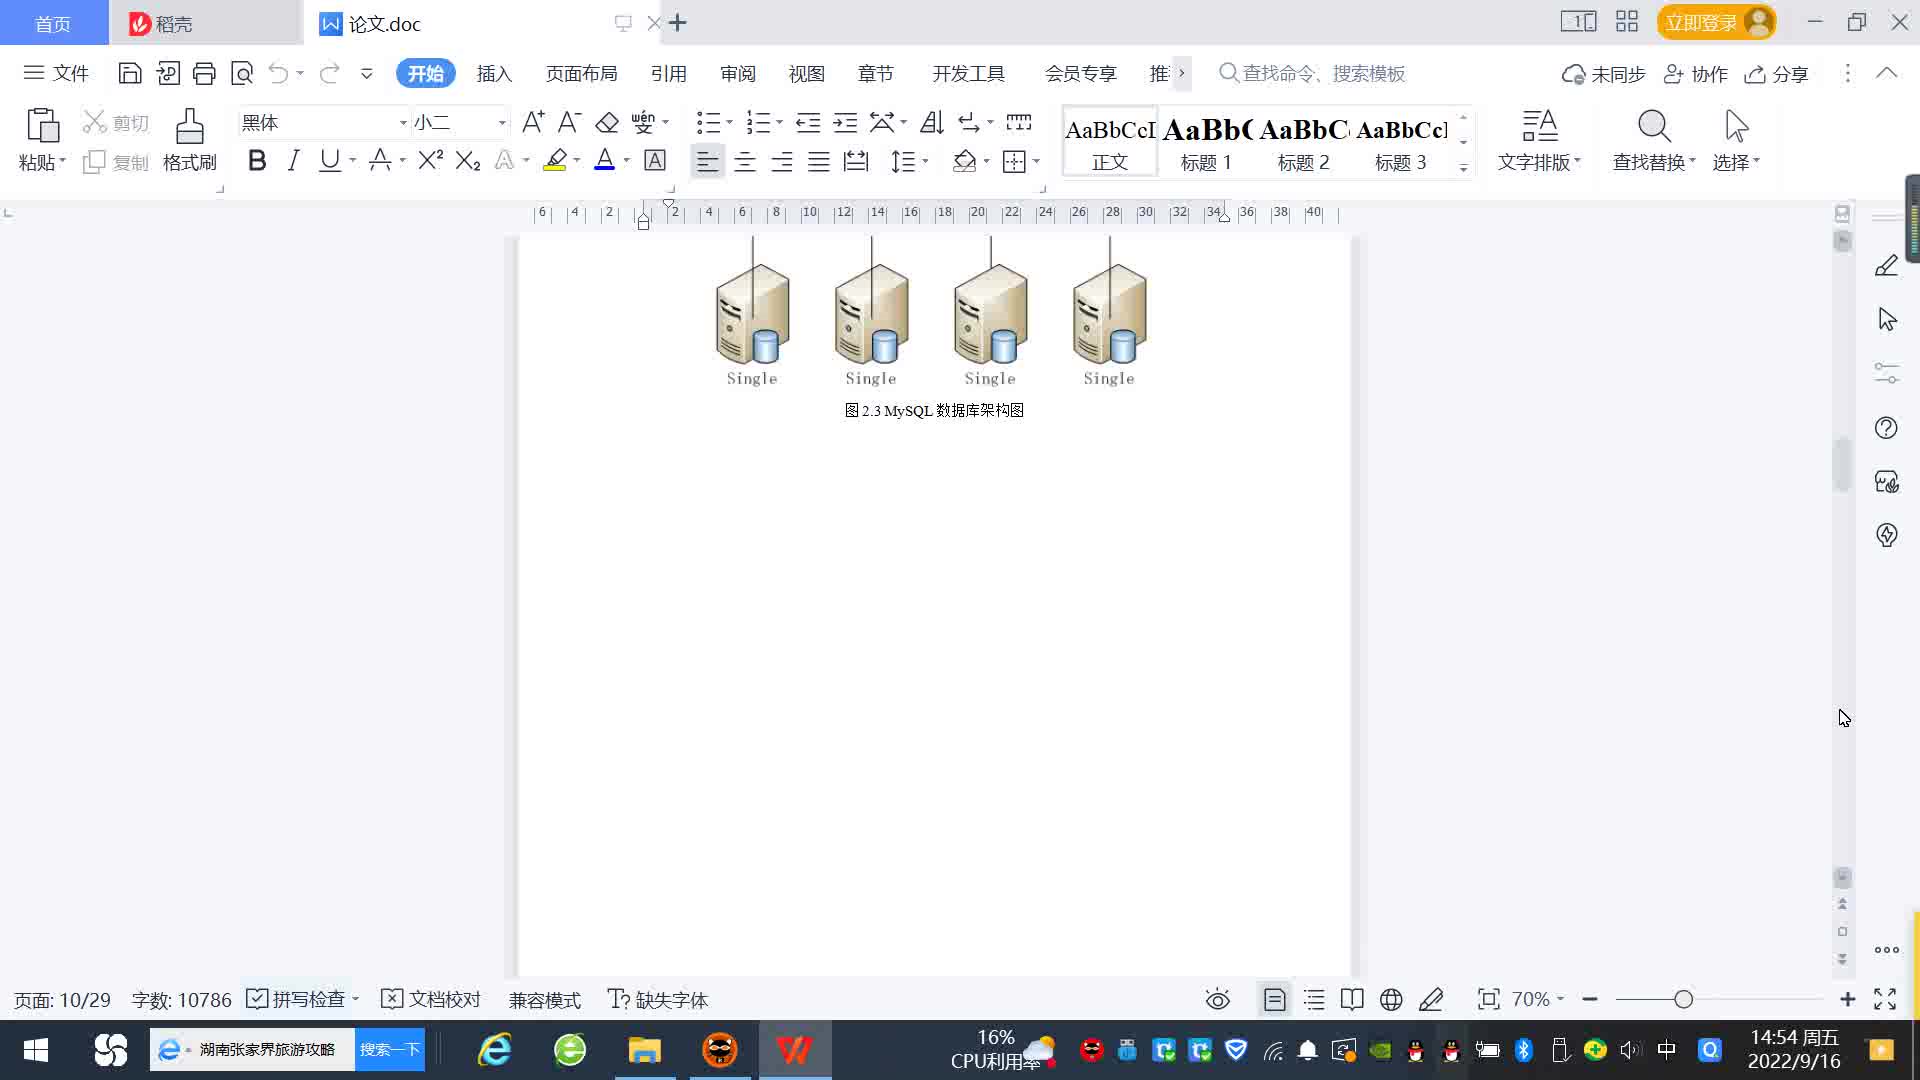The height and width of the screenshot is (1080, 1920).
Task: Click the command search field 查找命令
Action: coord(1312,73)
